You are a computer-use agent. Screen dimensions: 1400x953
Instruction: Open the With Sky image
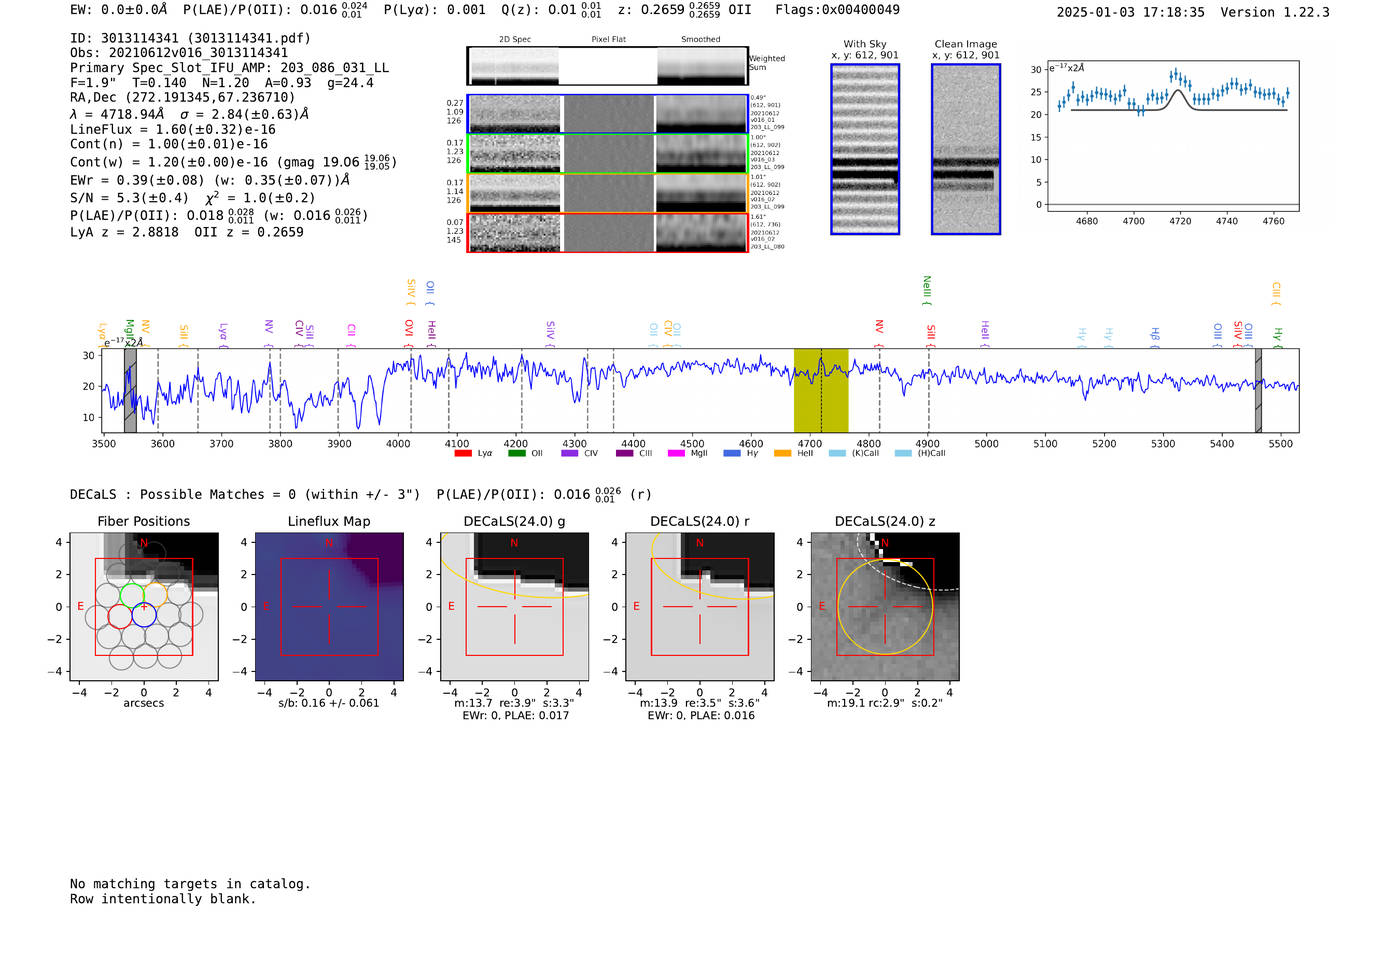[x=865, y=149]
